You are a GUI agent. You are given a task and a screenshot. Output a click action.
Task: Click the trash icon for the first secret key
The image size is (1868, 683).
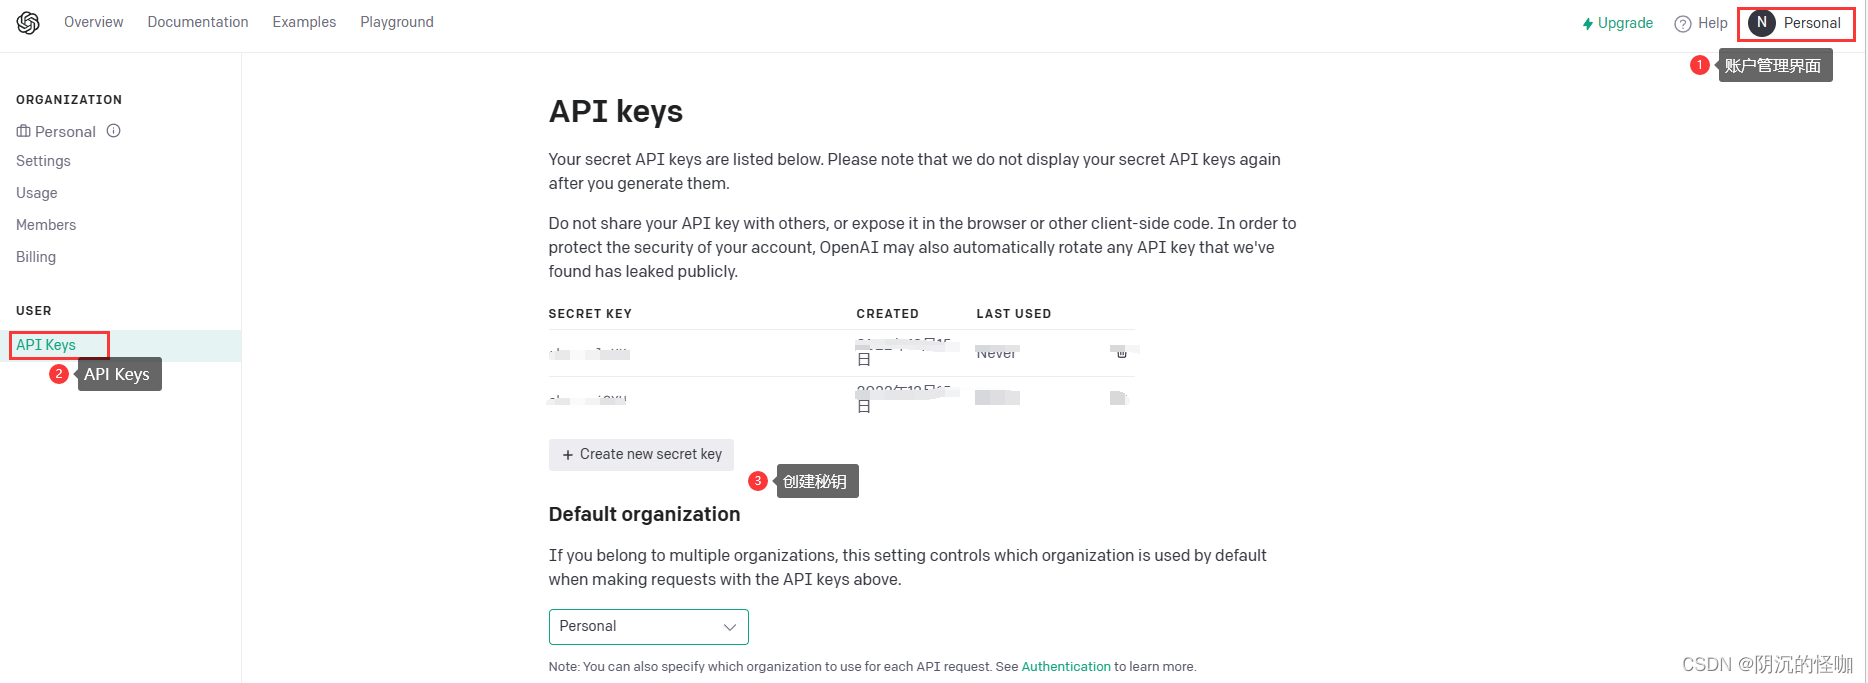click(x=1122, y=353)
